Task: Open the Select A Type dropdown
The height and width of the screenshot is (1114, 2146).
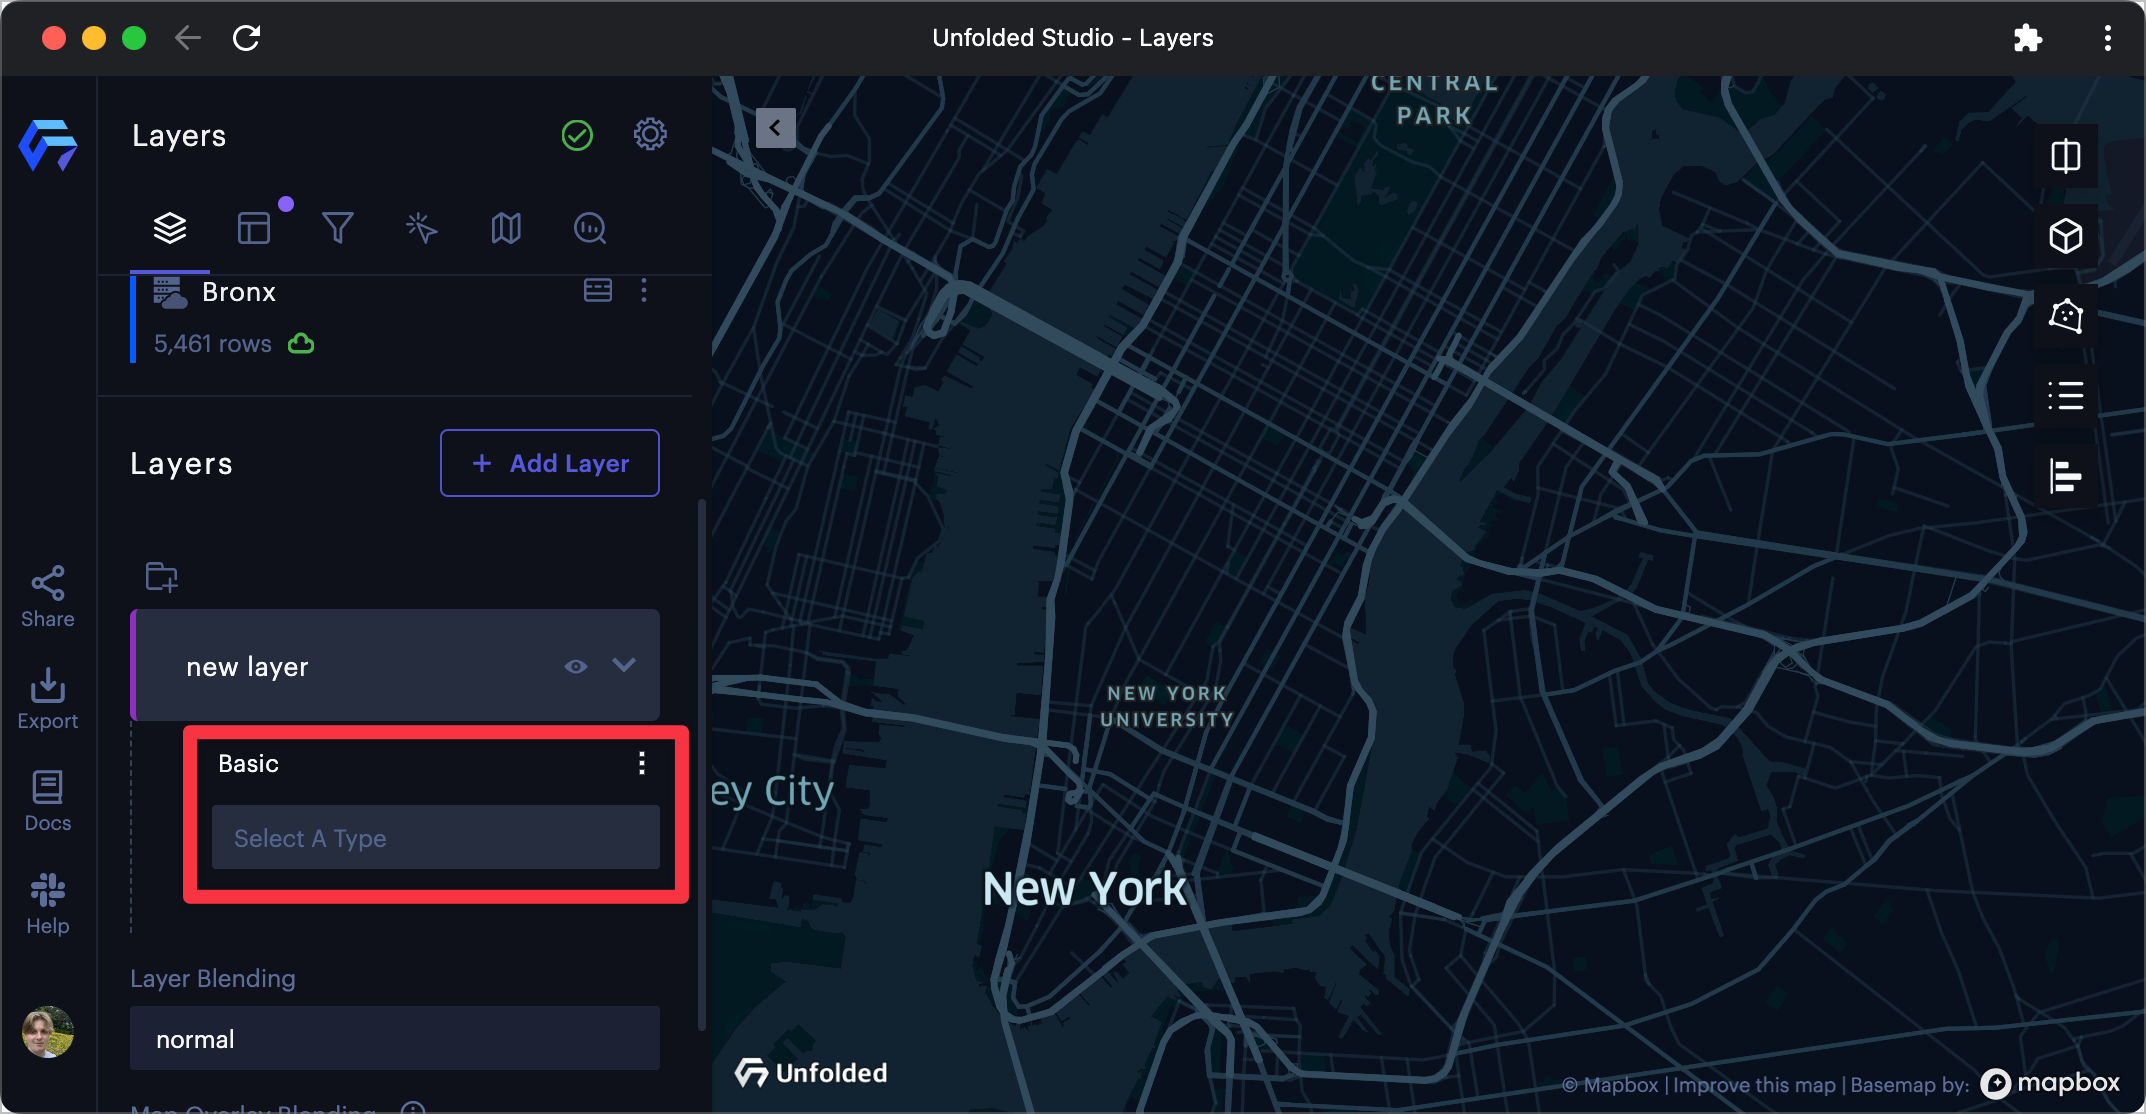Action: (x=435, y=838)
